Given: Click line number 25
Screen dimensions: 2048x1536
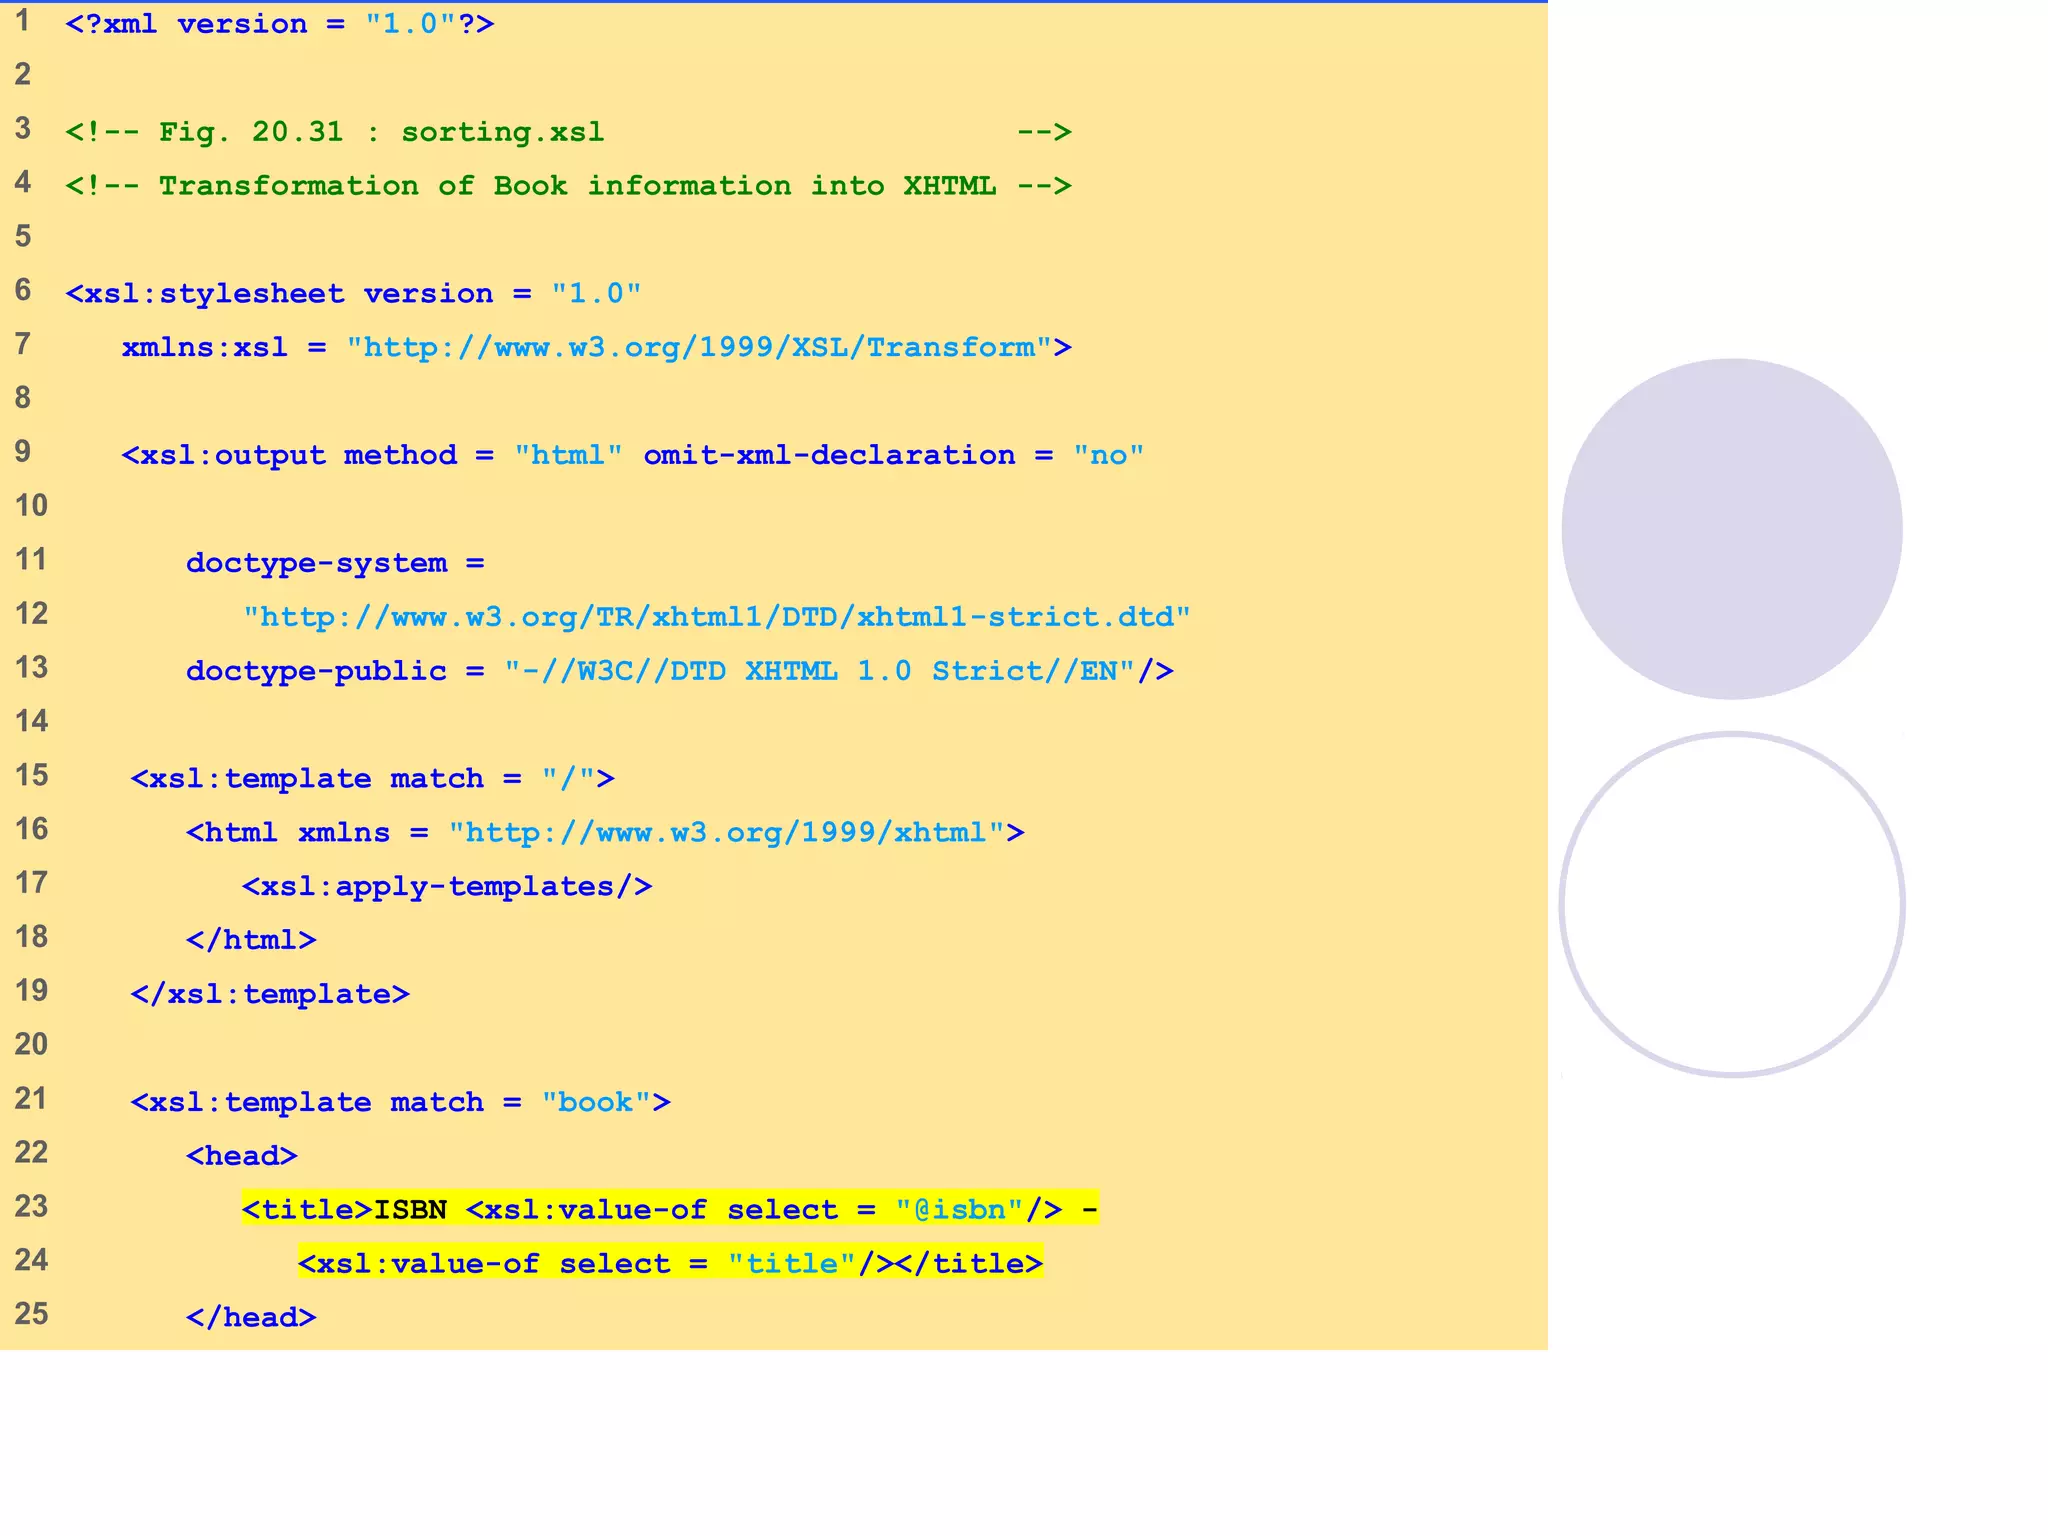Looking at the screenshot, I should point(31,1314).
